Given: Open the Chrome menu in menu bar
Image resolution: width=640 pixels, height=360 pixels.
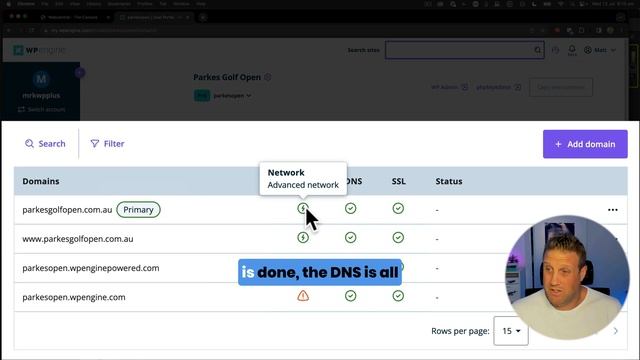Looking at the screenshot, I should (26, 4).
